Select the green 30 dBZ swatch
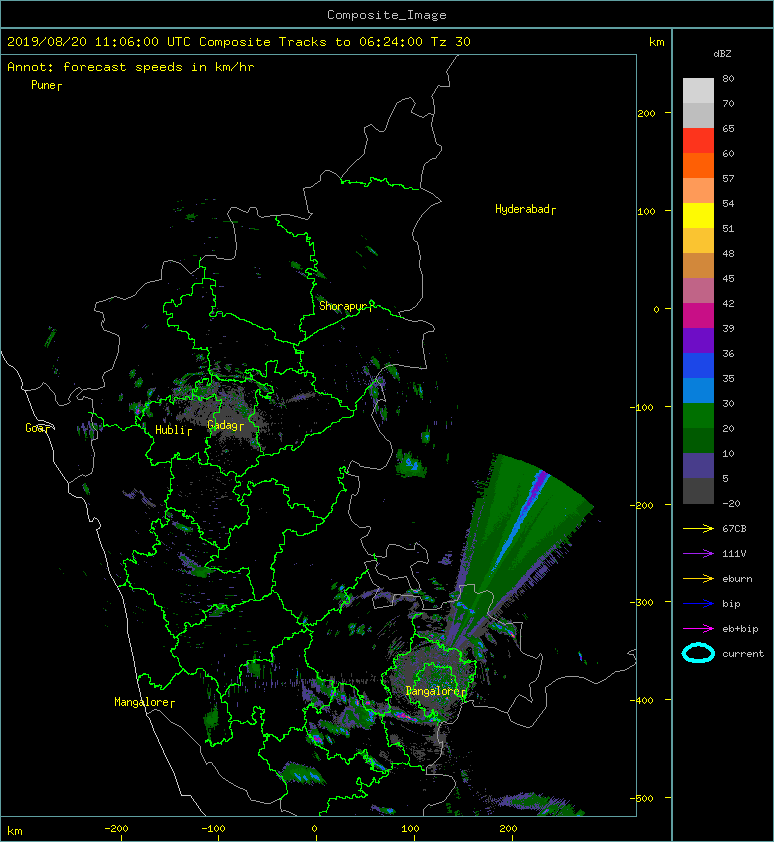Screen dimensions: 774x842 (698, 416)
